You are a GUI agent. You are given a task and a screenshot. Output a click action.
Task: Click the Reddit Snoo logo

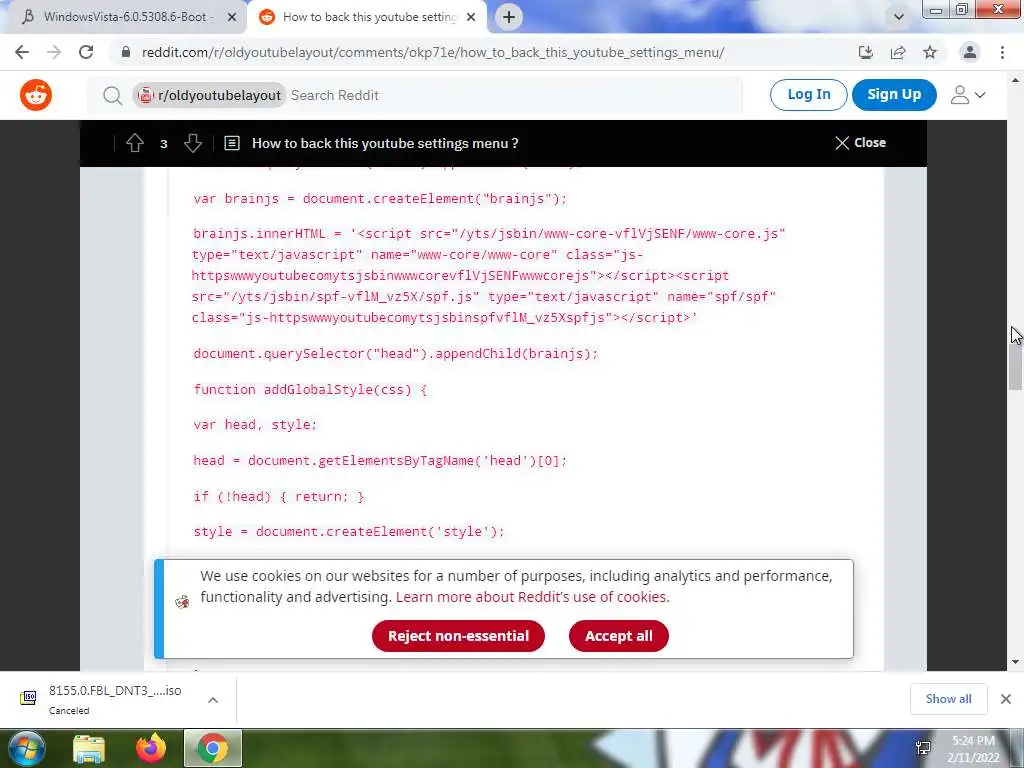click(36, 95)
